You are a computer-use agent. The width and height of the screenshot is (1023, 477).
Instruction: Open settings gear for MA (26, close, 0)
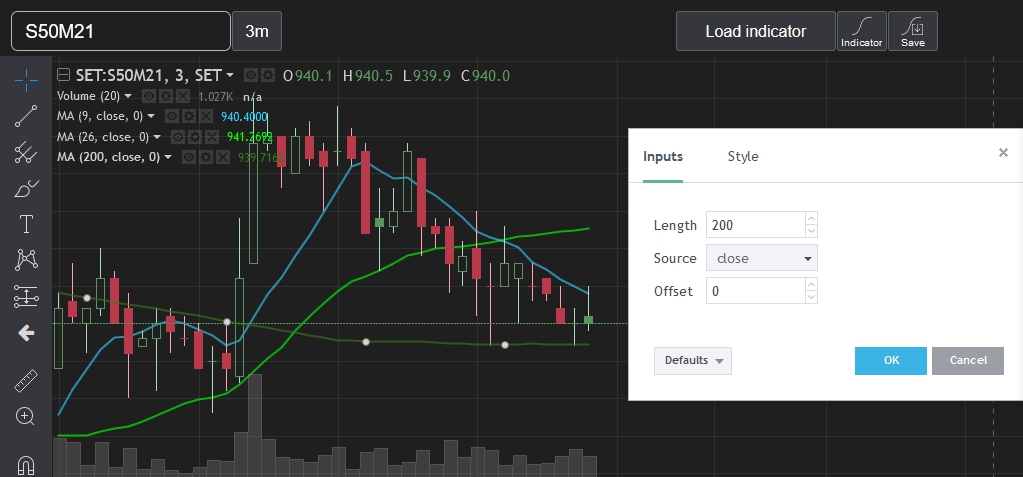click(x=195, y=137)
